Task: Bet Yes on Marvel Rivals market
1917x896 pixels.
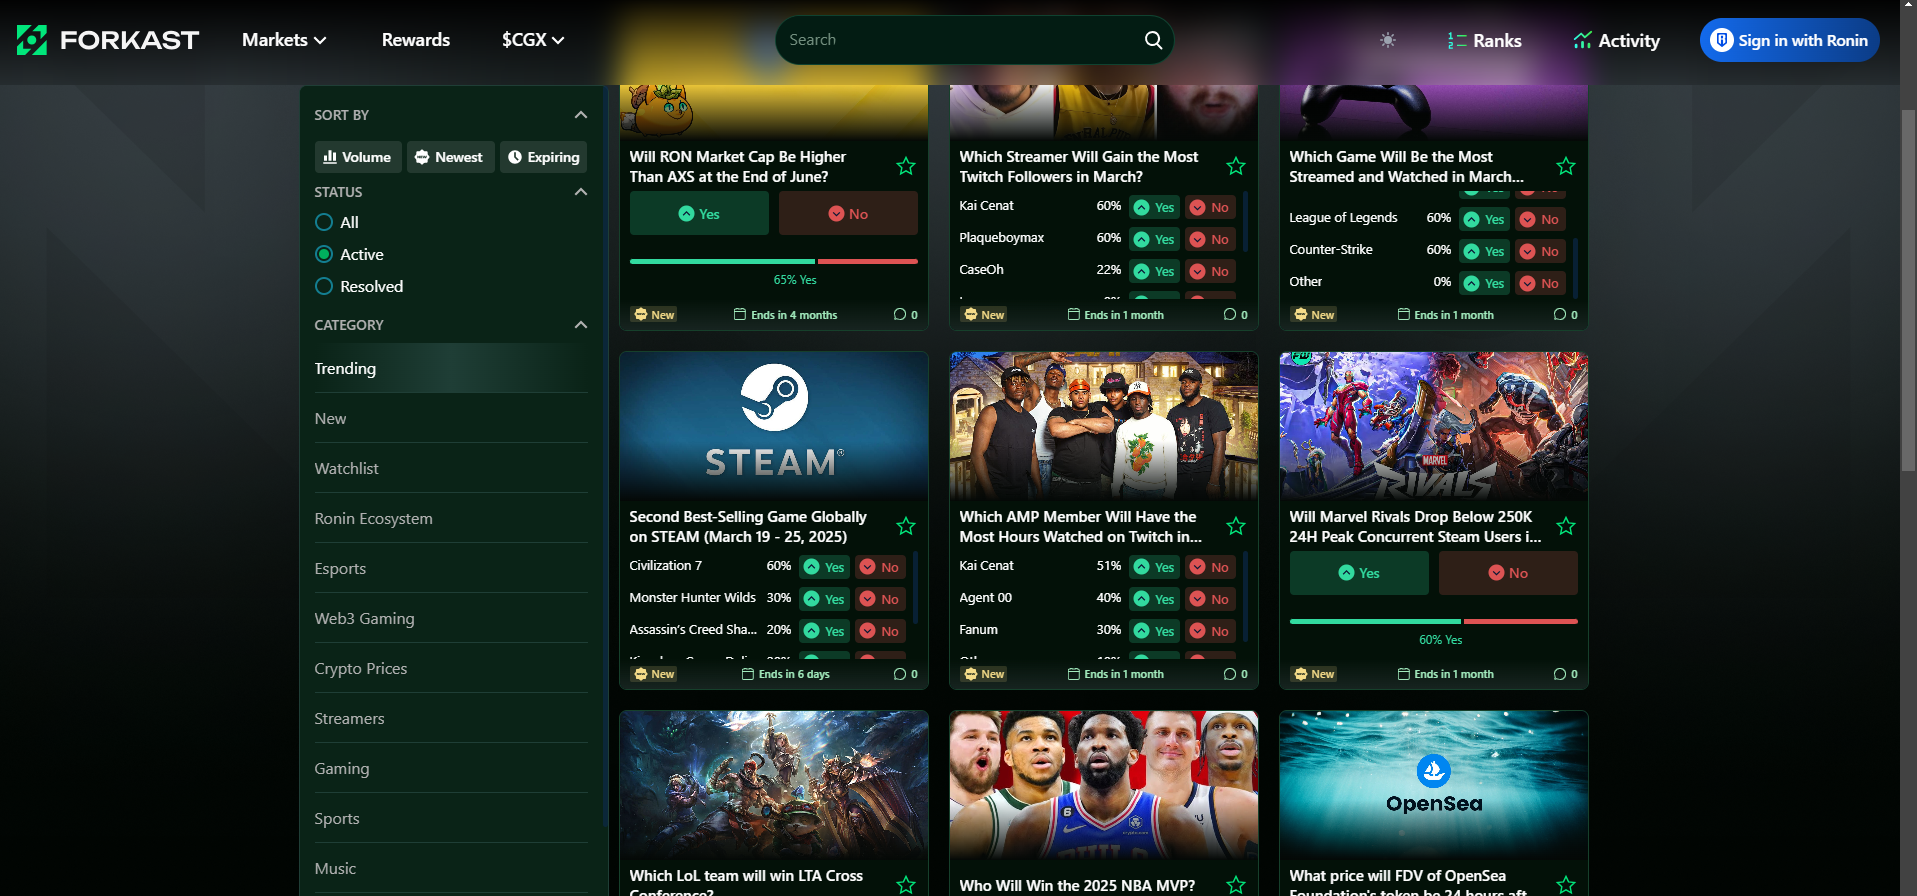Action: tap(1358, 573)
